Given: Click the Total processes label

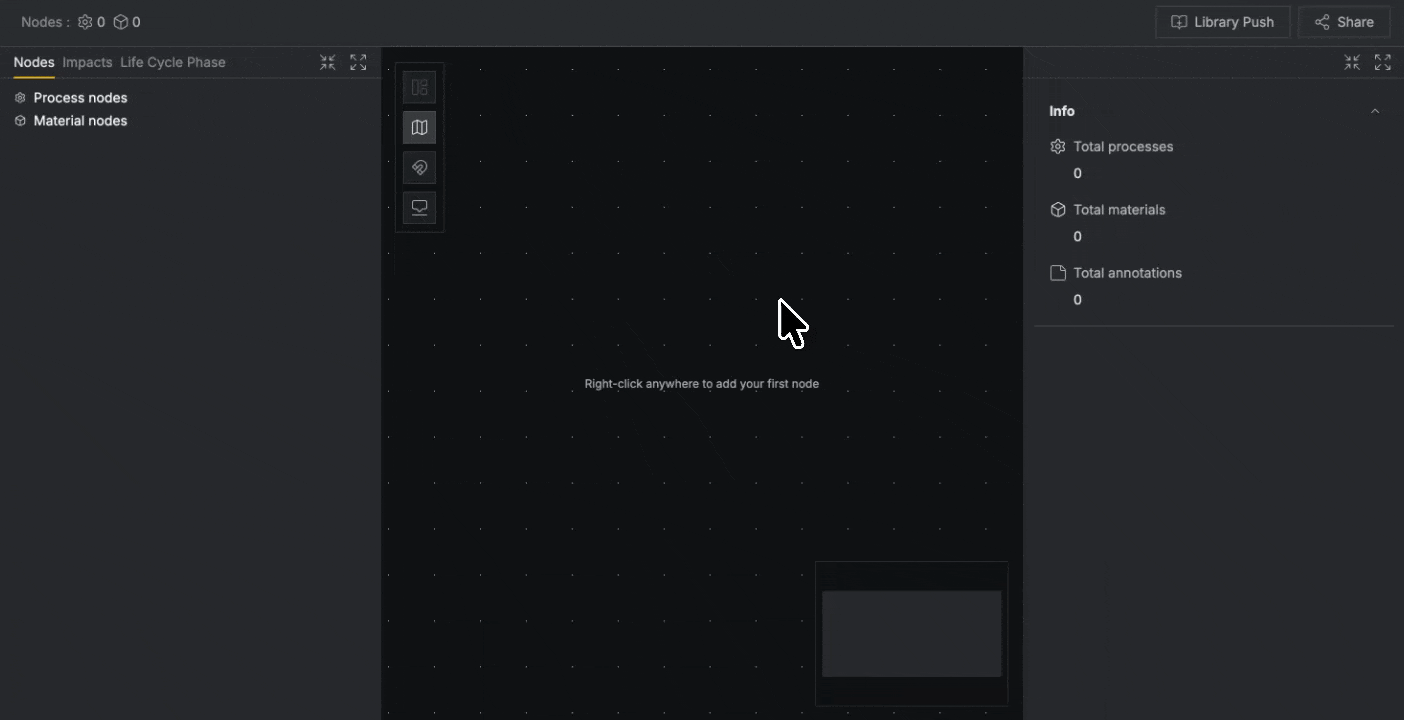Looking at the screenshot, I should [x=1123, y=147].
